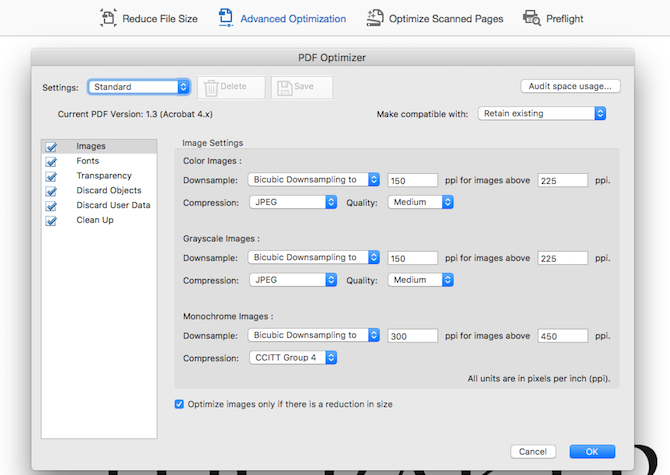Disable optimize images only if size reduction

180,404
